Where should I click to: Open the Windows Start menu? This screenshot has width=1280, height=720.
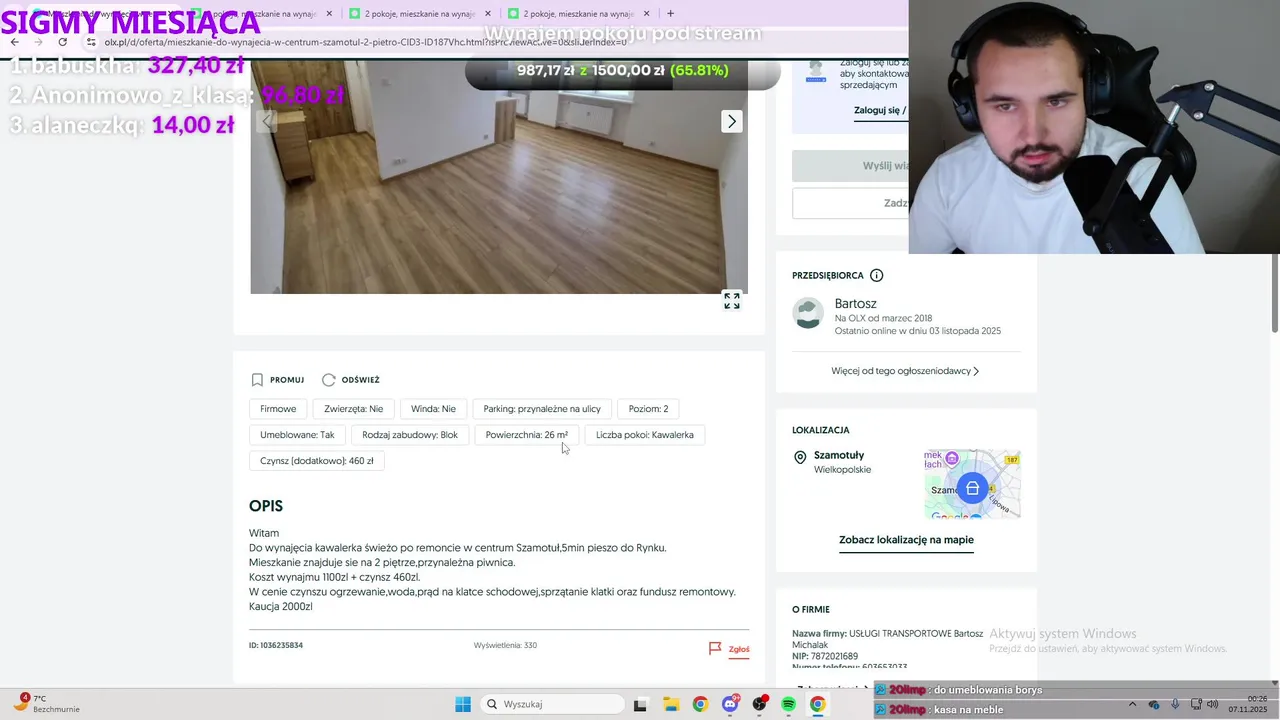click(463, 704)
